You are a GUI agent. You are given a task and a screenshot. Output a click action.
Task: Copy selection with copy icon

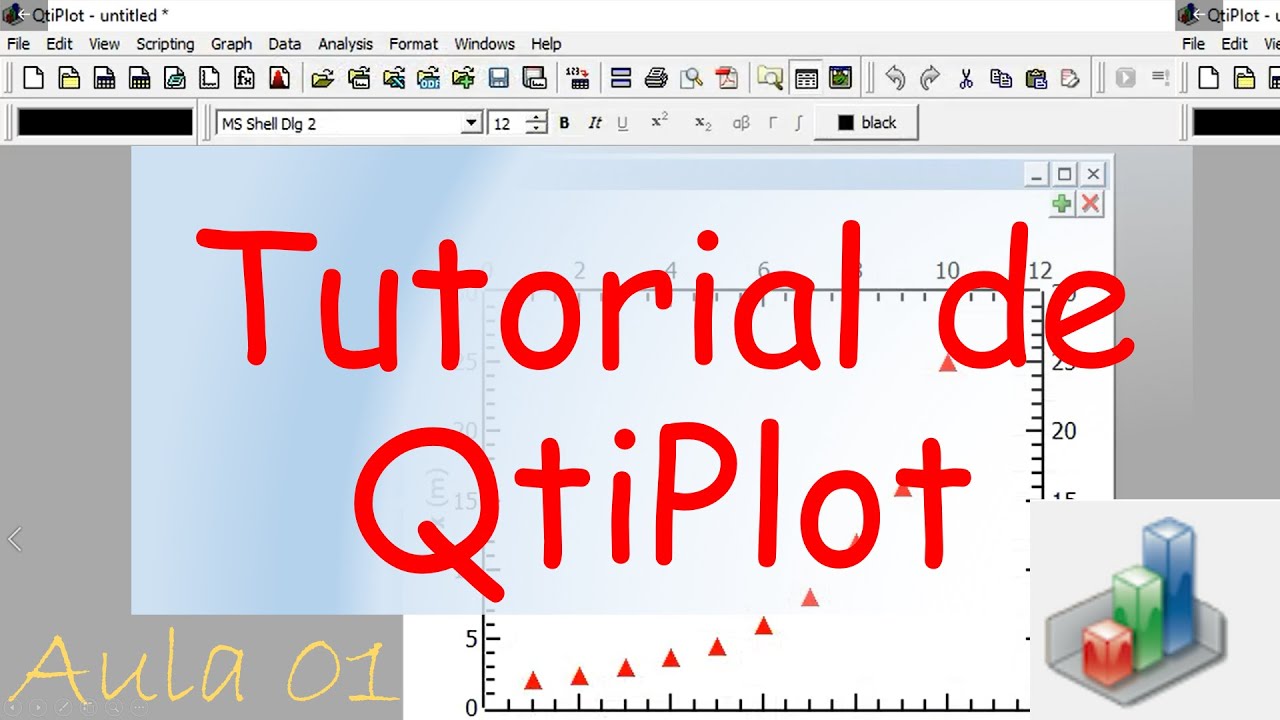tap(1000, 78)
